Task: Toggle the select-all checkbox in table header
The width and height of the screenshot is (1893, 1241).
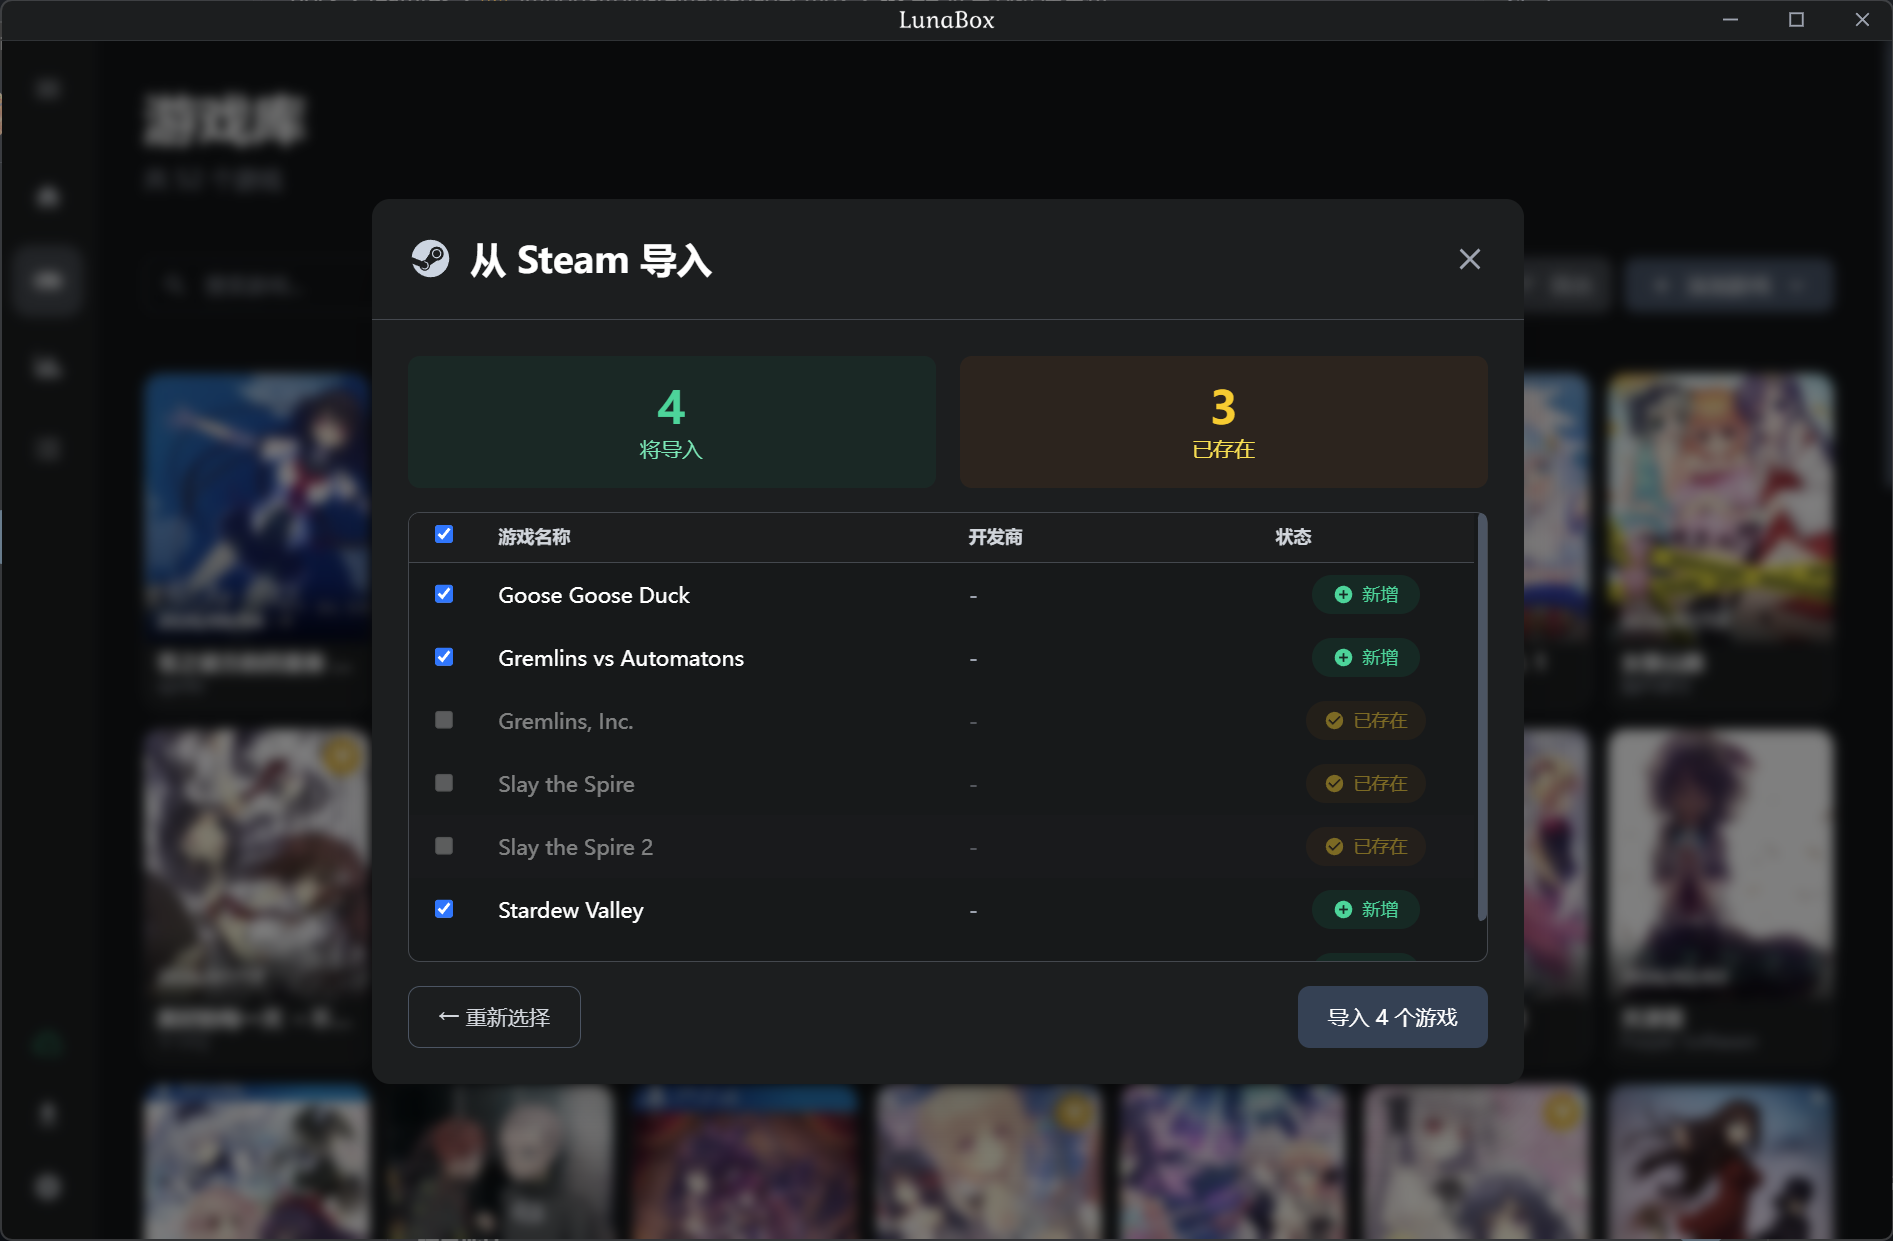Action: 444,534
